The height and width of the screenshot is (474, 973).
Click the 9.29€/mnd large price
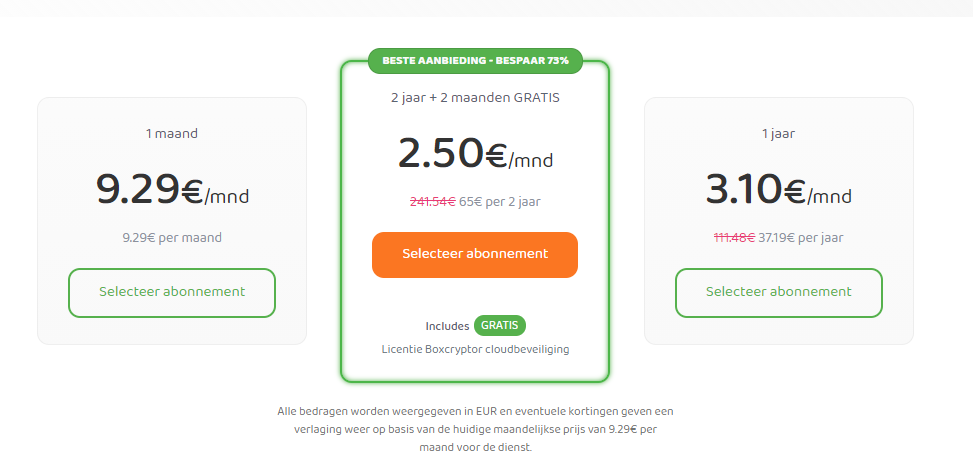(173, 189)
